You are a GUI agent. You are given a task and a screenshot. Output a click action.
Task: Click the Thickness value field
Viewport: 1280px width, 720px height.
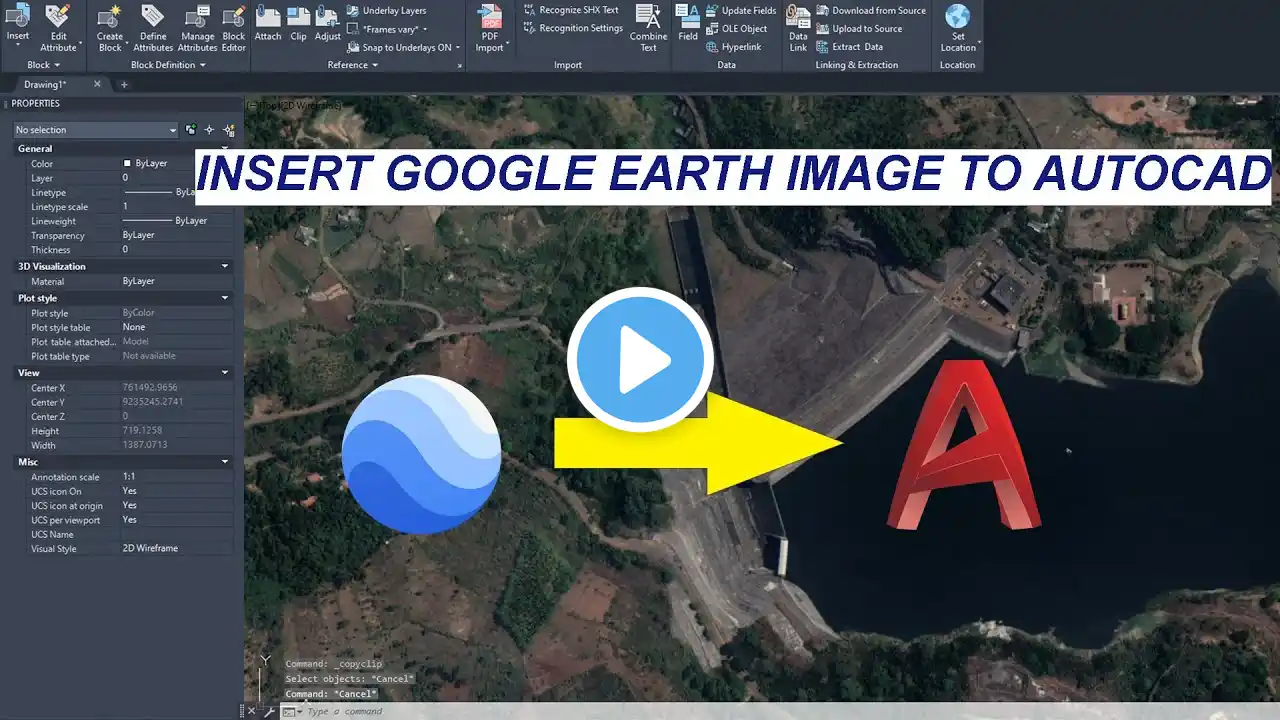[178, 250]
